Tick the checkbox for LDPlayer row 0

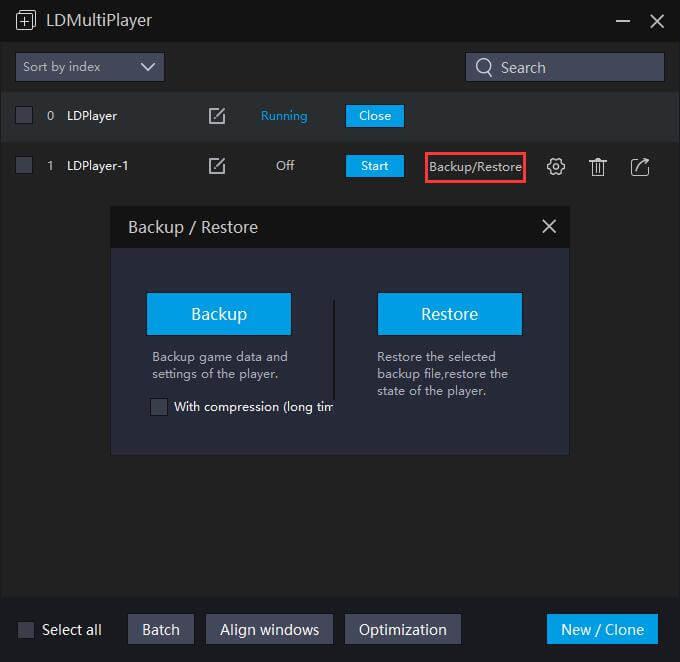click(24, 115)
